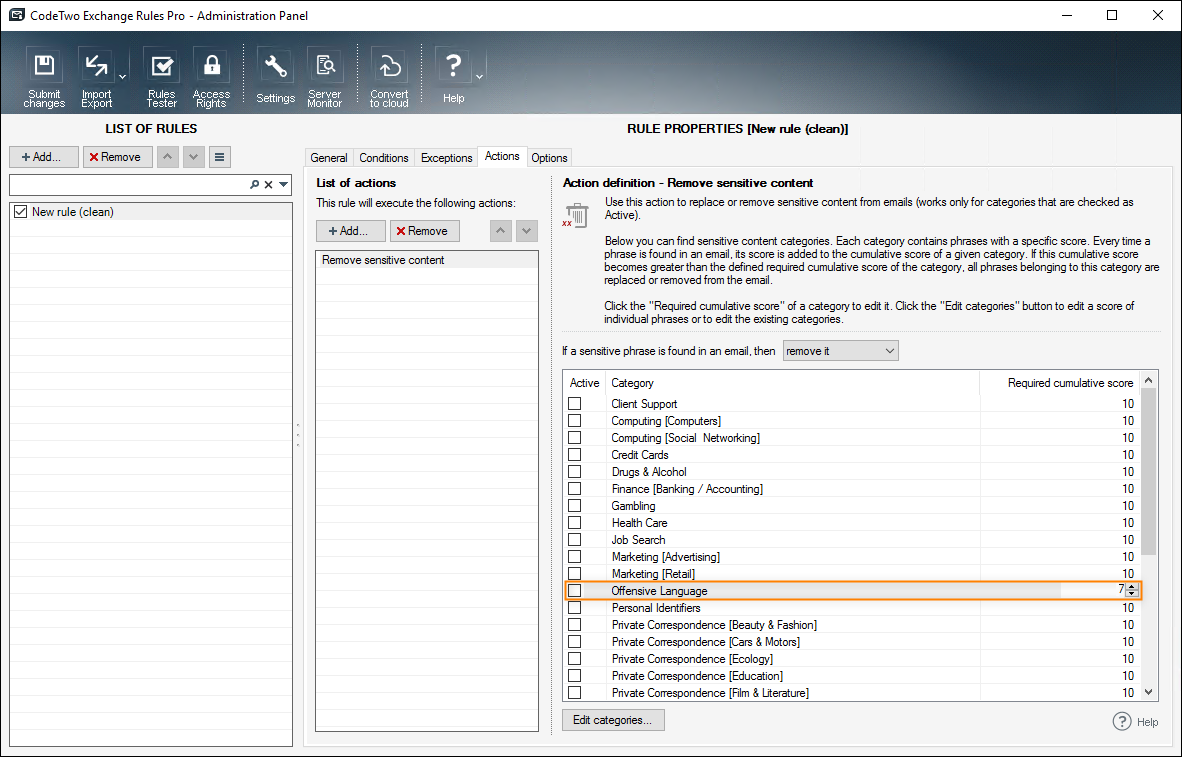Open the Help question mark icon
This screenshot has height=757, width=1182.
(x=453, y=77)
